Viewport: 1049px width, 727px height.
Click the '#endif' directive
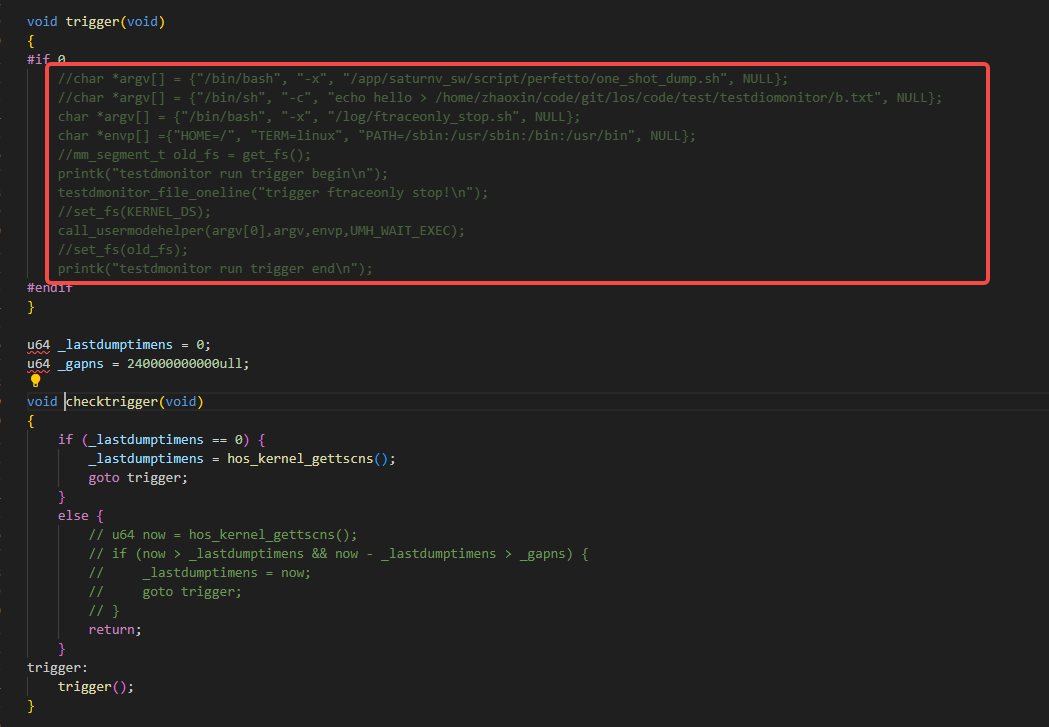point(50,288)
